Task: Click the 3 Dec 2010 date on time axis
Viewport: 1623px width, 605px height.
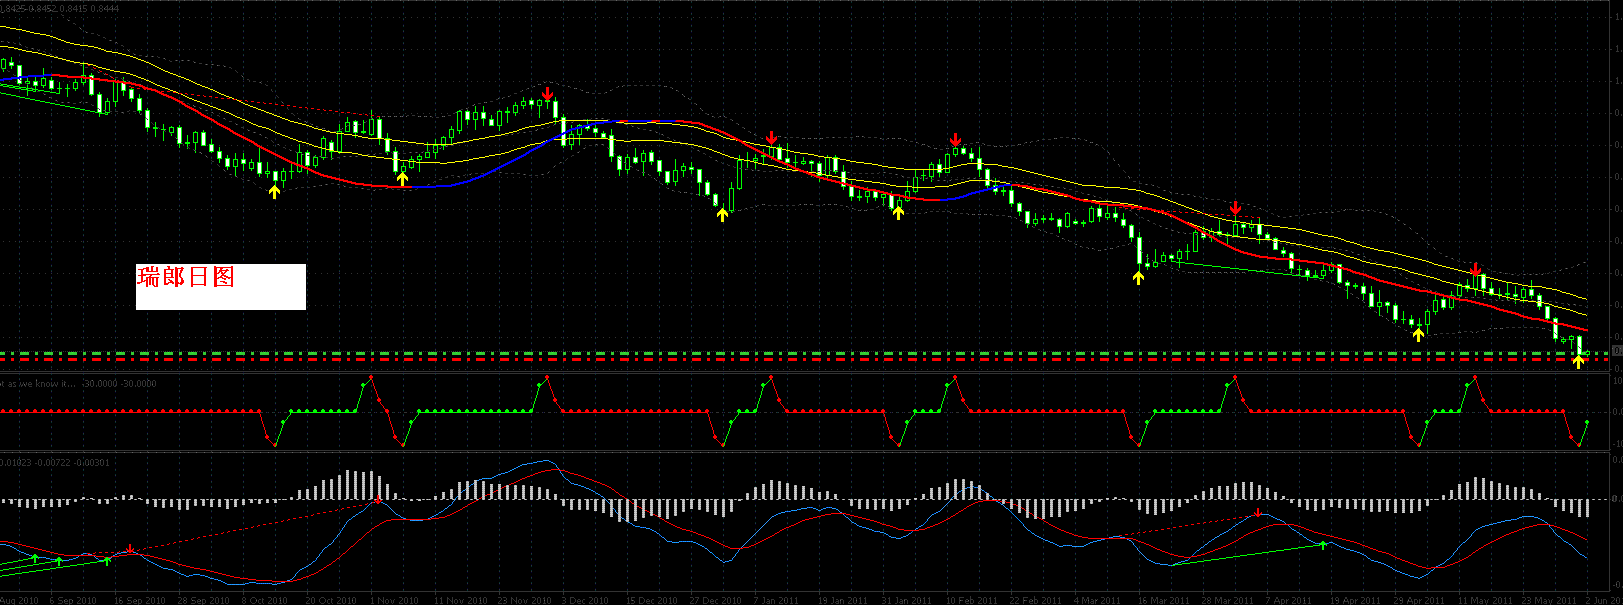Action: pos(585,600)
